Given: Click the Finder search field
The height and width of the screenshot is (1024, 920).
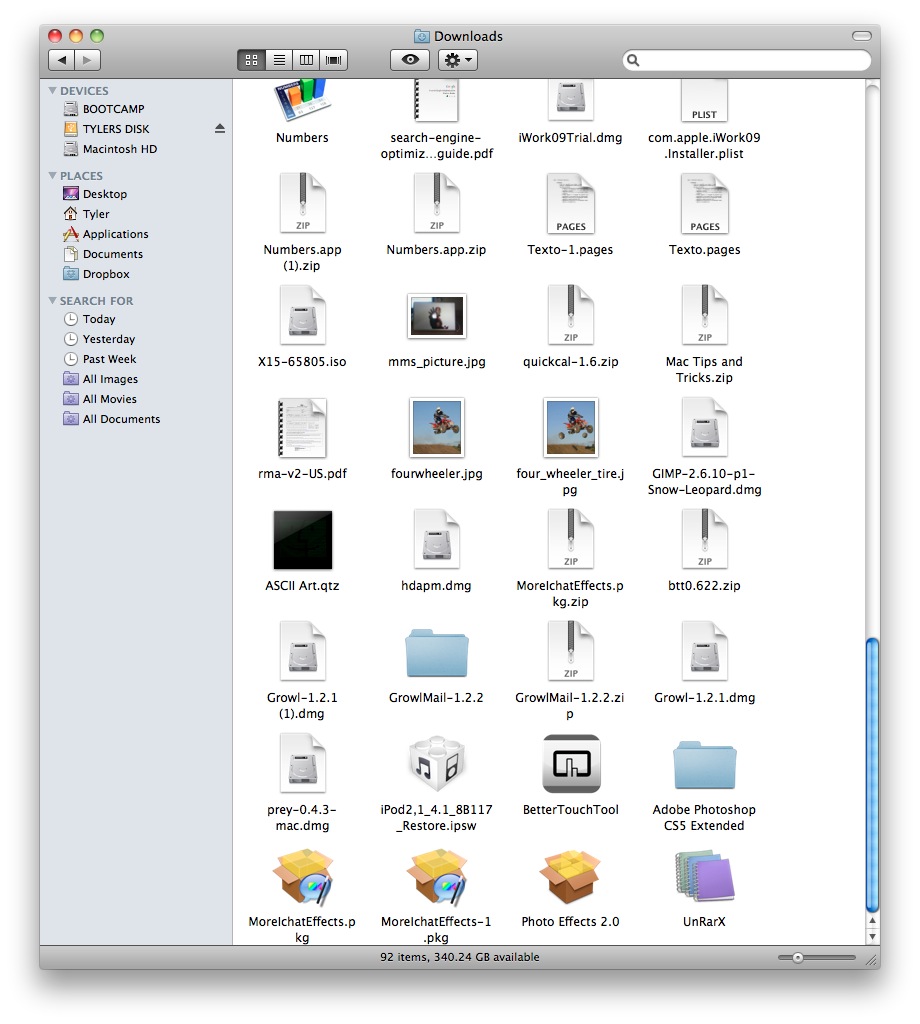Looking at the screenshot, I should tap(747, 60).
